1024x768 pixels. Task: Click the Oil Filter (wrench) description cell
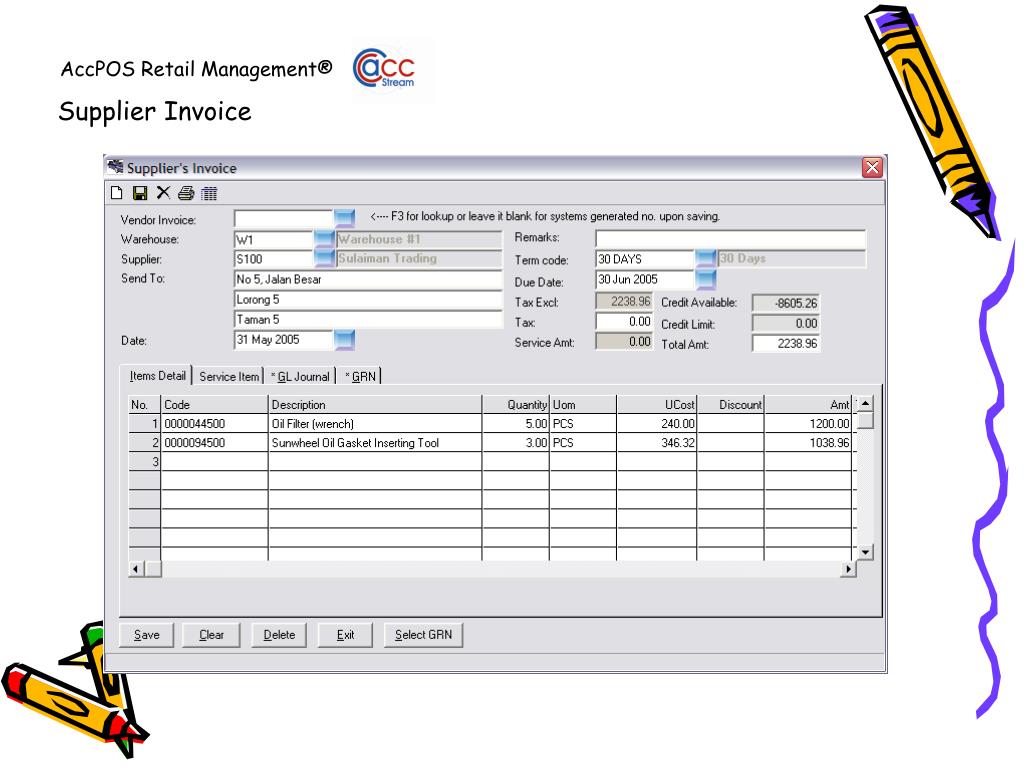coord(375,423)
